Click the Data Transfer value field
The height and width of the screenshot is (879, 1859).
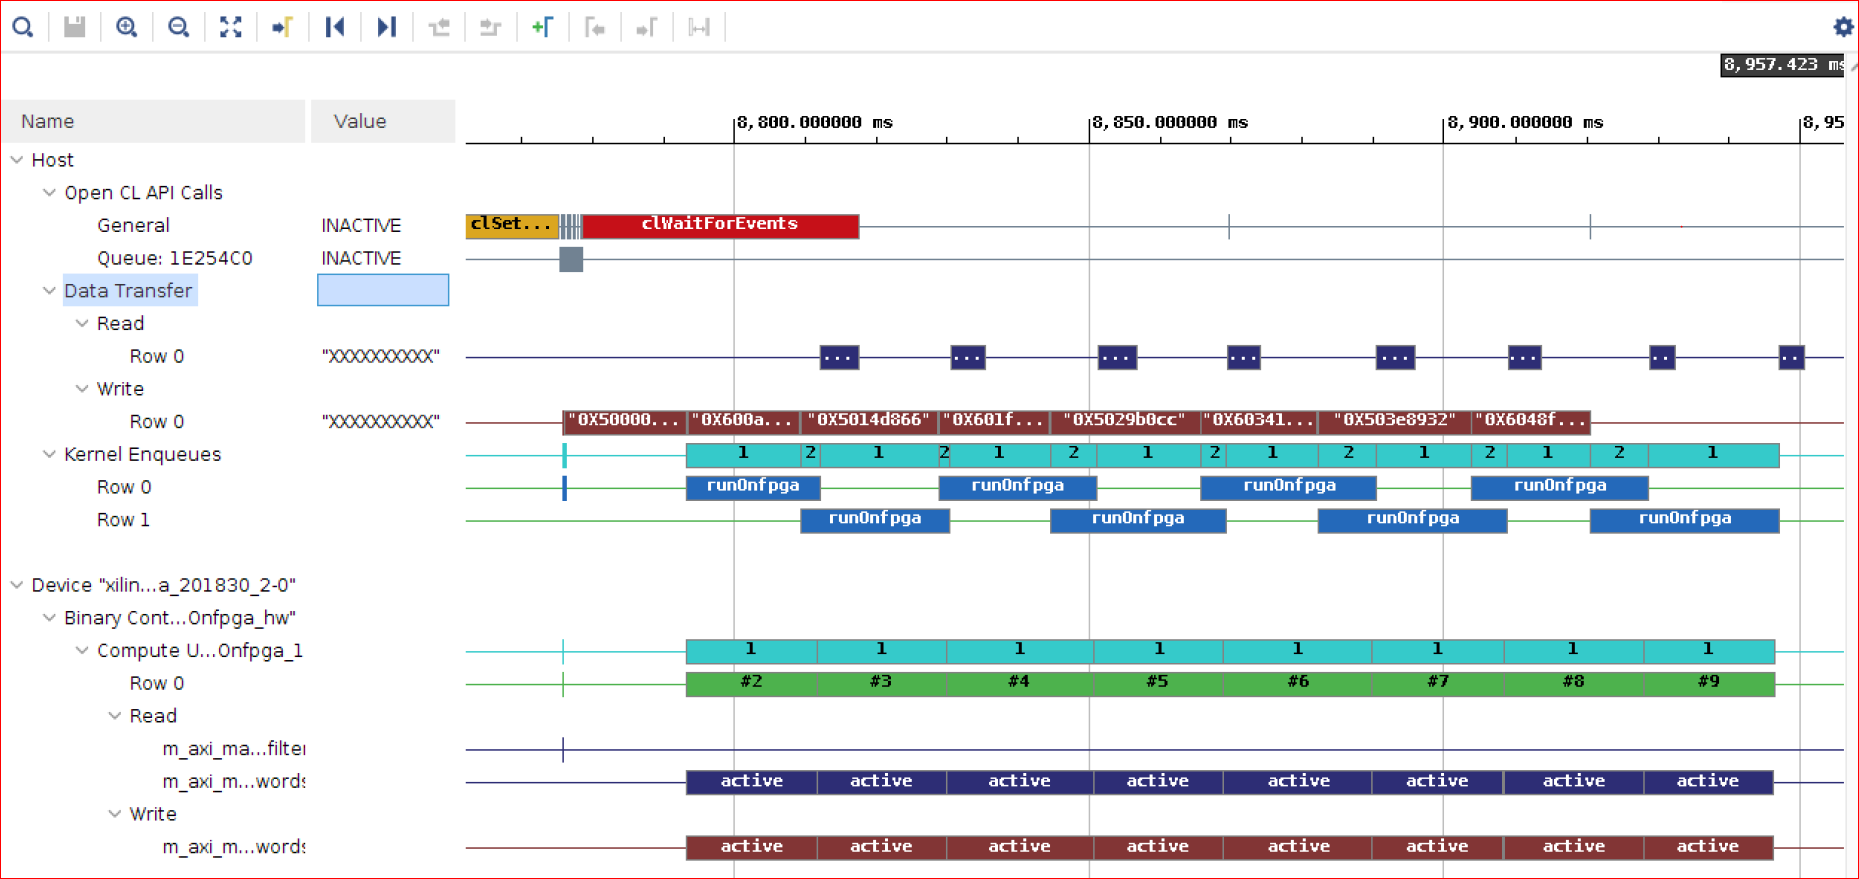point(382,291)
